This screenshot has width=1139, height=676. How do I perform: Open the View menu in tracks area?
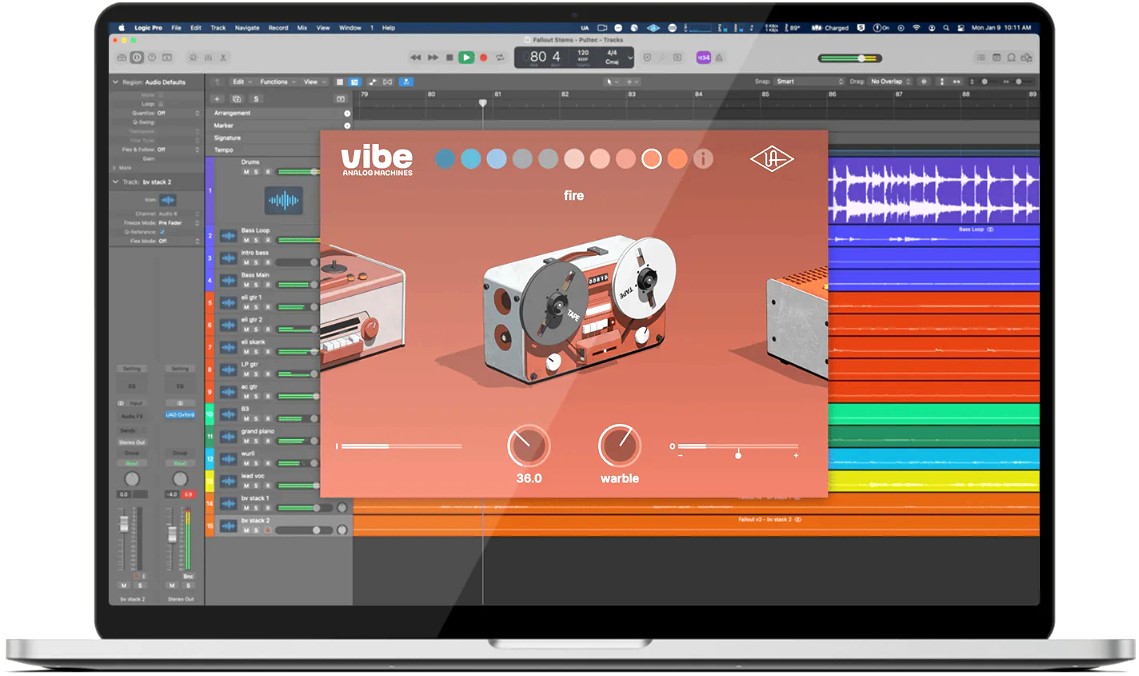coord(314,82)
